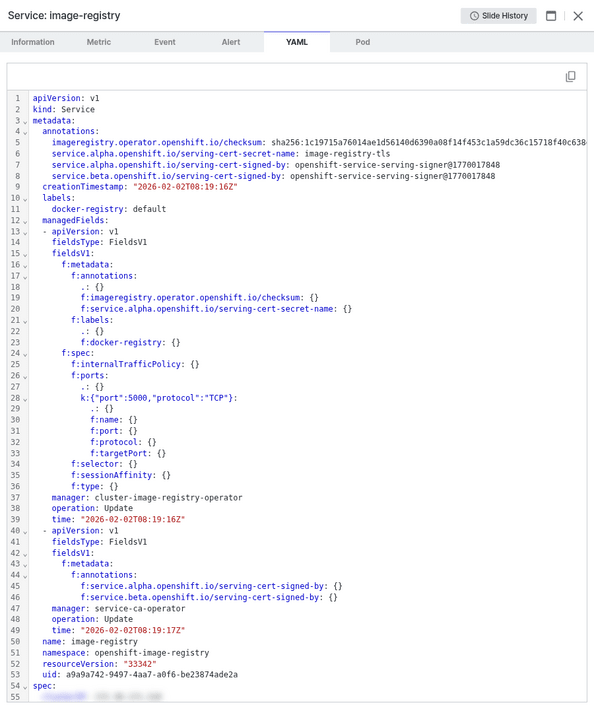
Task: Click the beta serving-cert-signed-by annotation on line 8
Action: tap(273, 176)
